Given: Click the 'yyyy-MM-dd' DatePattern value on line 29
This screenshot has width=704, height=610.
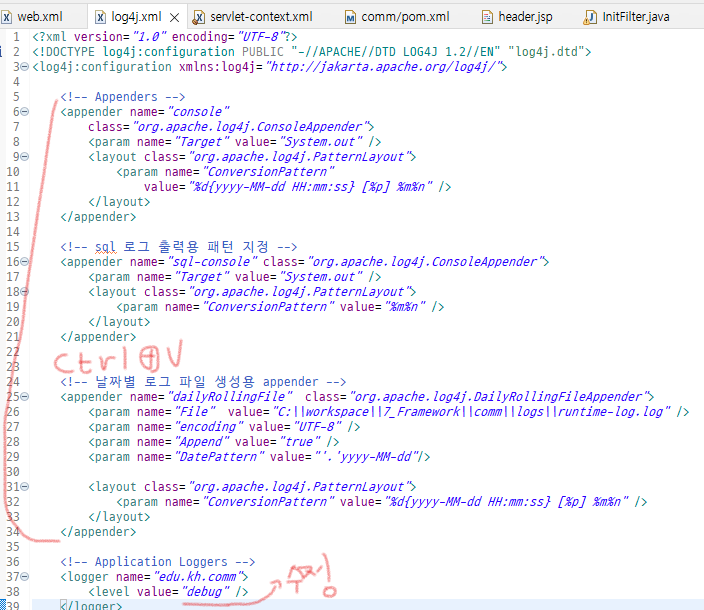Looking at the screenshot, I should (366, 457).
